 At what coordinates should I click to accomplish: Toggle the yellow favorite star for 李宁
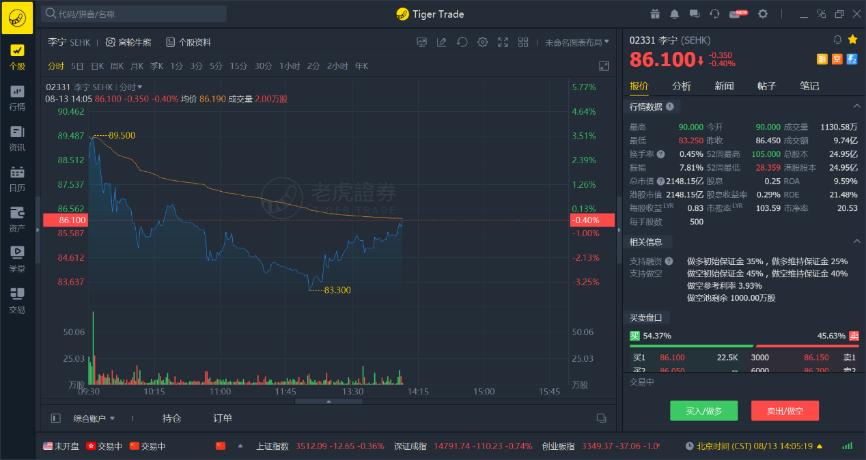(x=853, y=40)
